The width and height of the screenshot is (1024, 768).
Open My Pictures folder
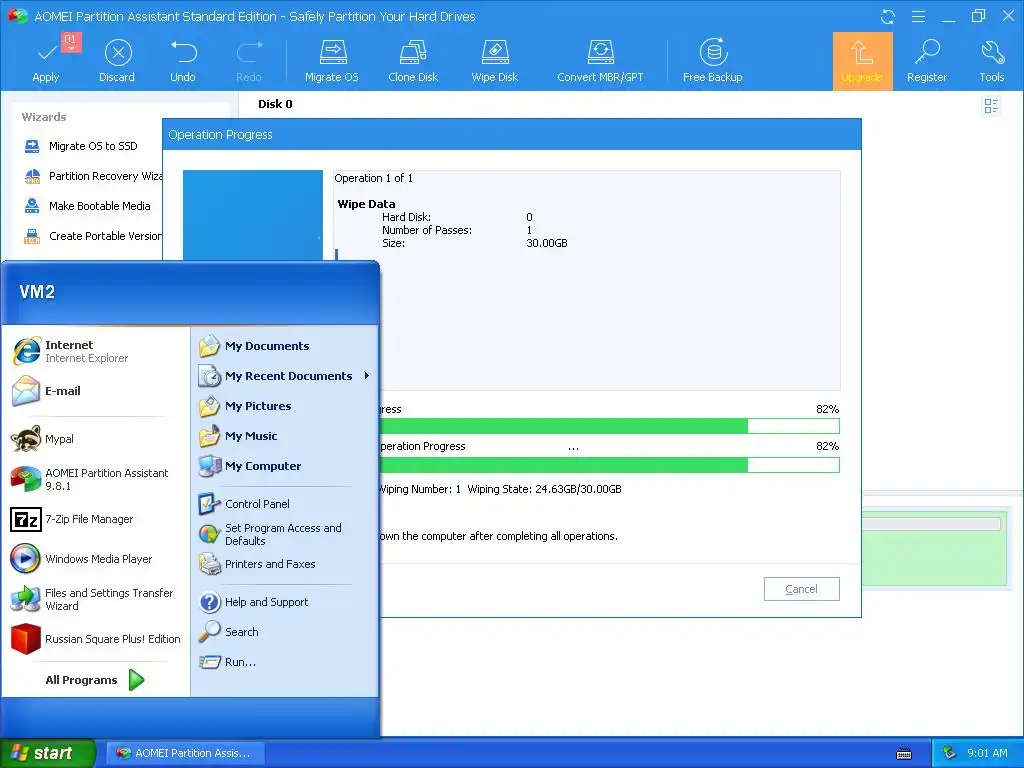(x=285, y=406)
